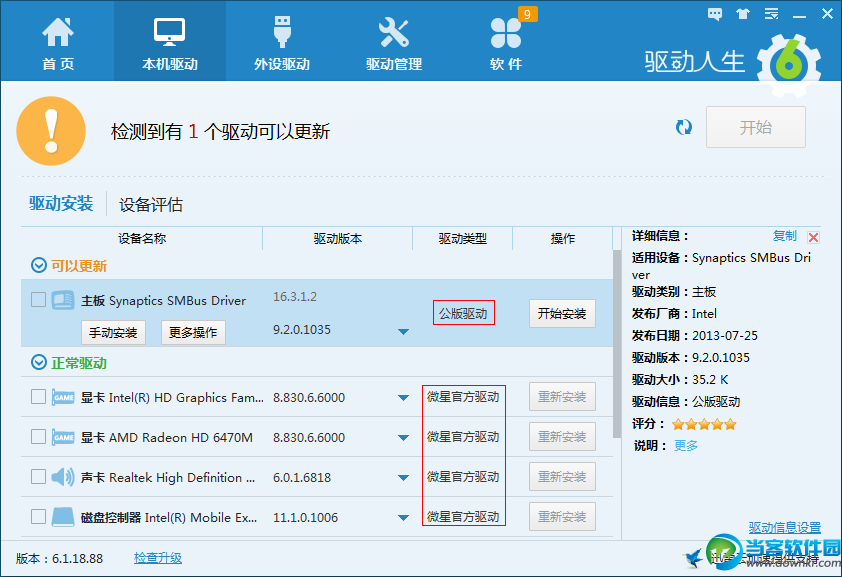This screenshot has height=577, width=842.
Task: Click the 驱动人生 6 gear logo
Action: [x=788, y=65]
